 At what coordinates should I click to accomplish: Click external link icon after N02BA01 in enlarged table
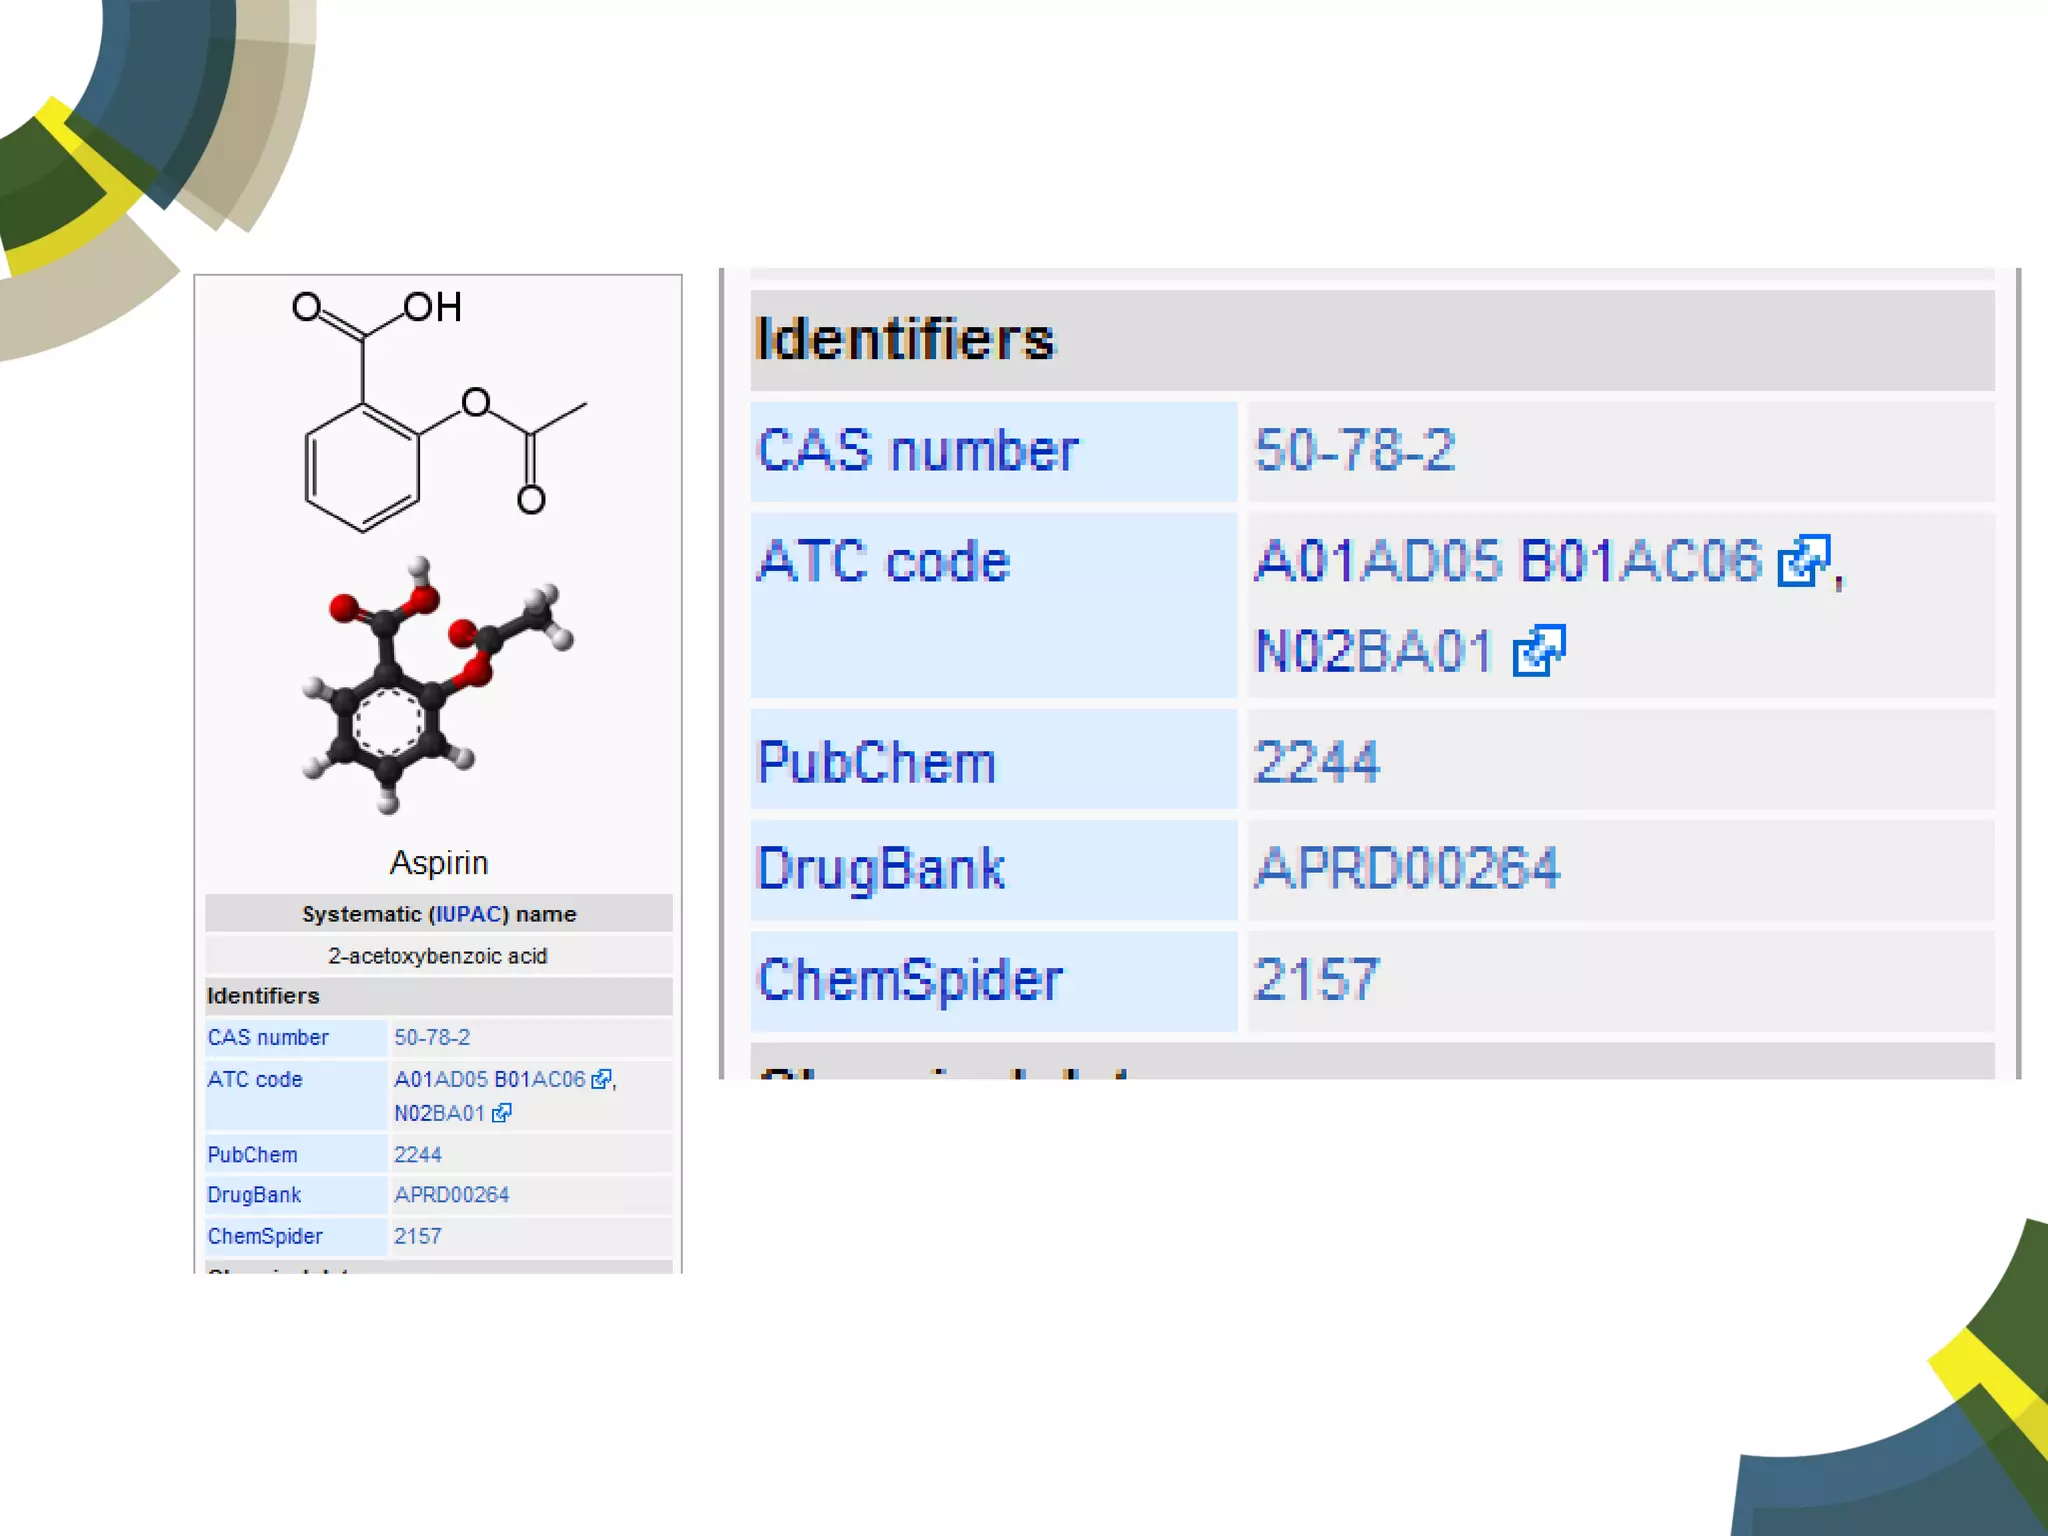coord(1538,652)
